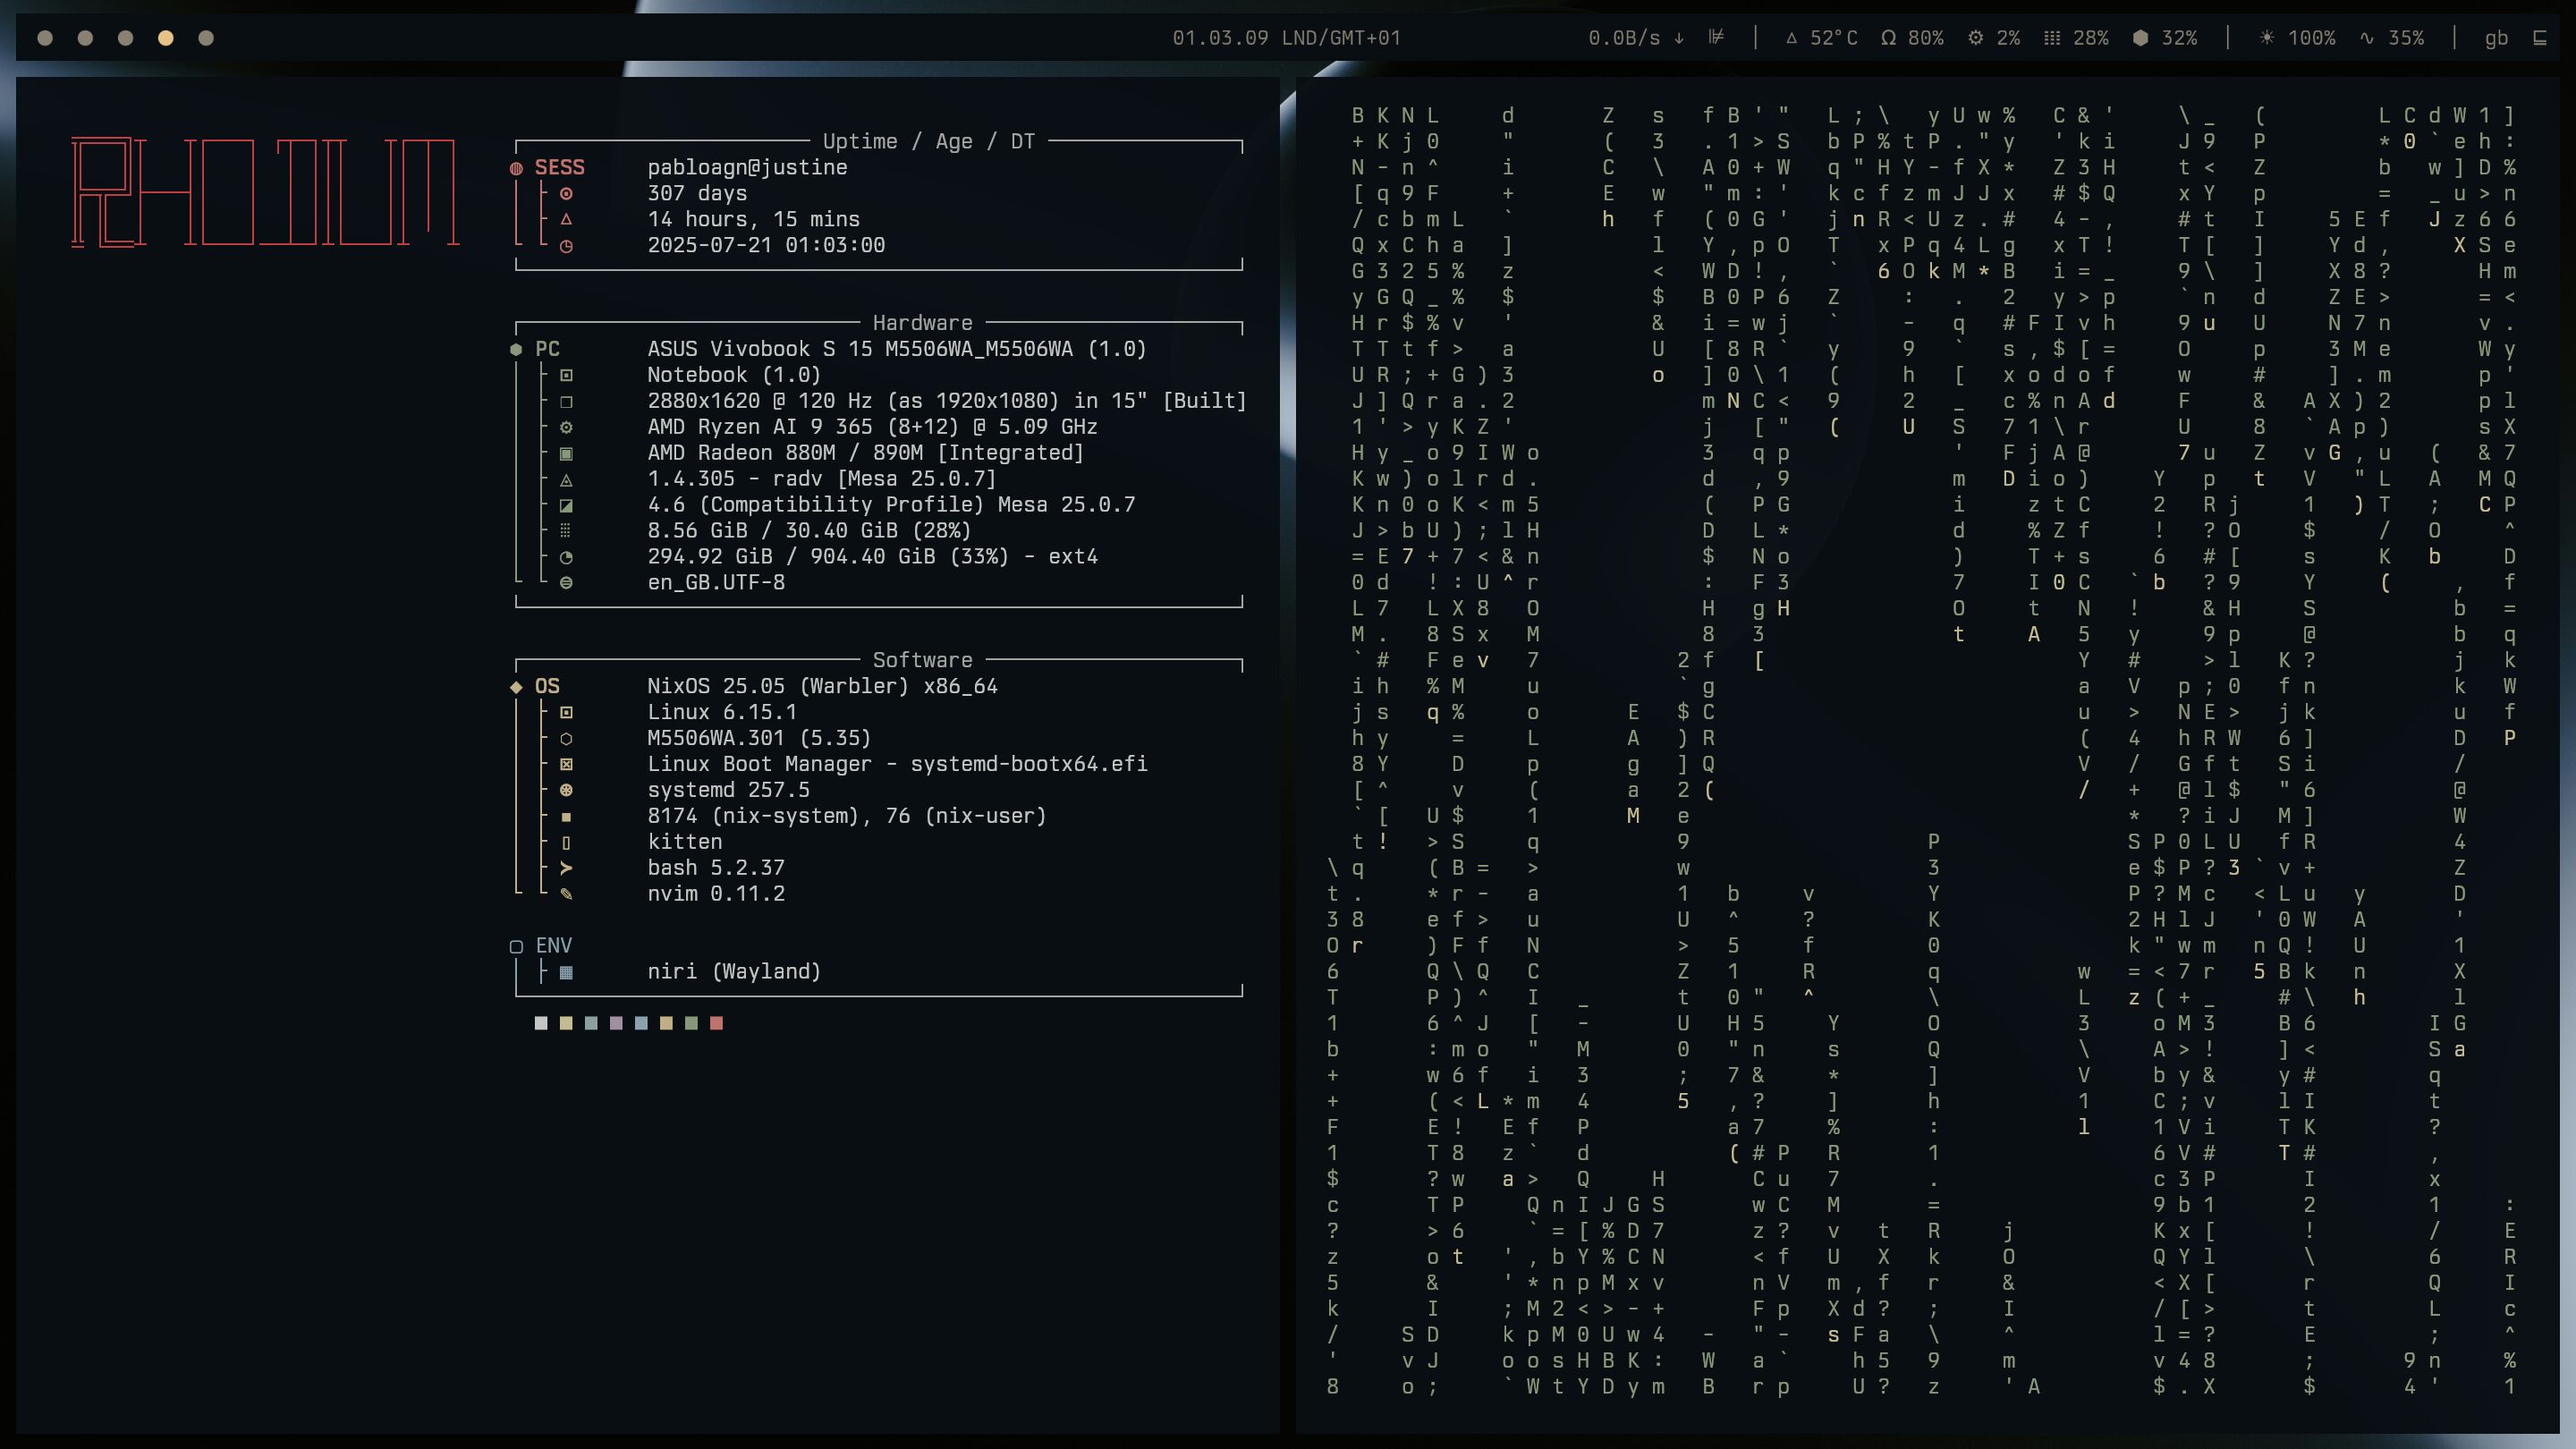Screen dimensions: 2576x1449
Task: Click the 01.03.09 LND/GMT+01 clock
Action: coord(1286,38)
